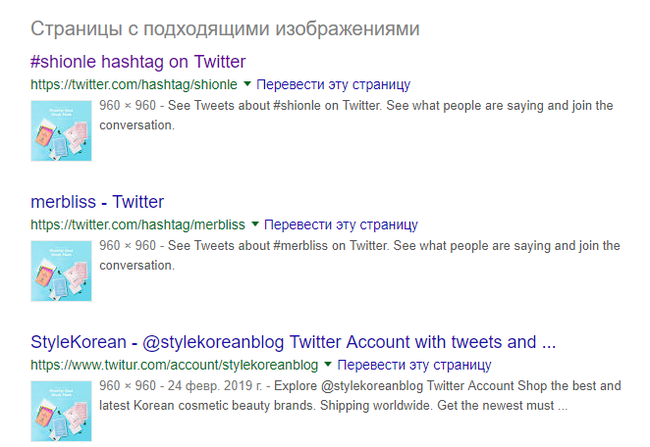650x447 pixels.
Task: Open thumbnail image of the shionle result
Action: (62, 129)
